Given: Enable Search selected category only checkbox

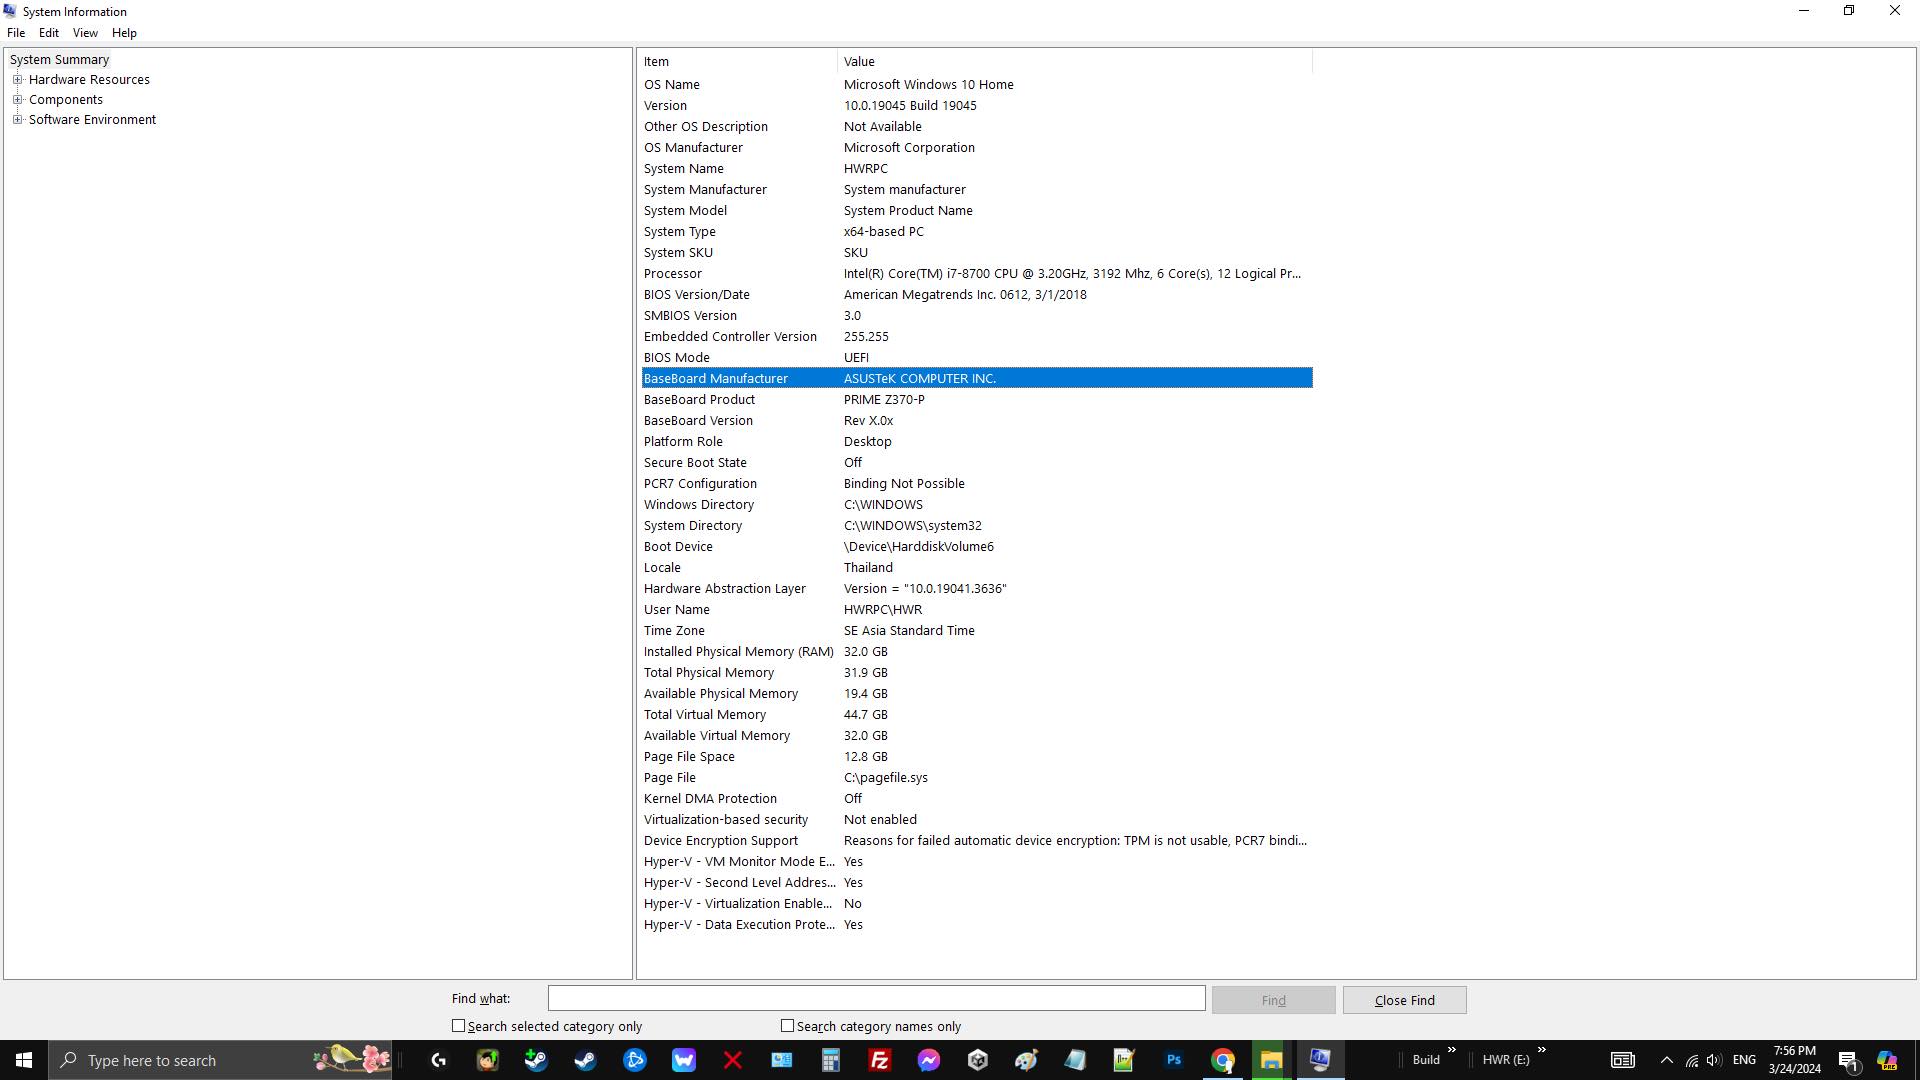Looking at the screenshot, I should click(x=459, y=1026).
